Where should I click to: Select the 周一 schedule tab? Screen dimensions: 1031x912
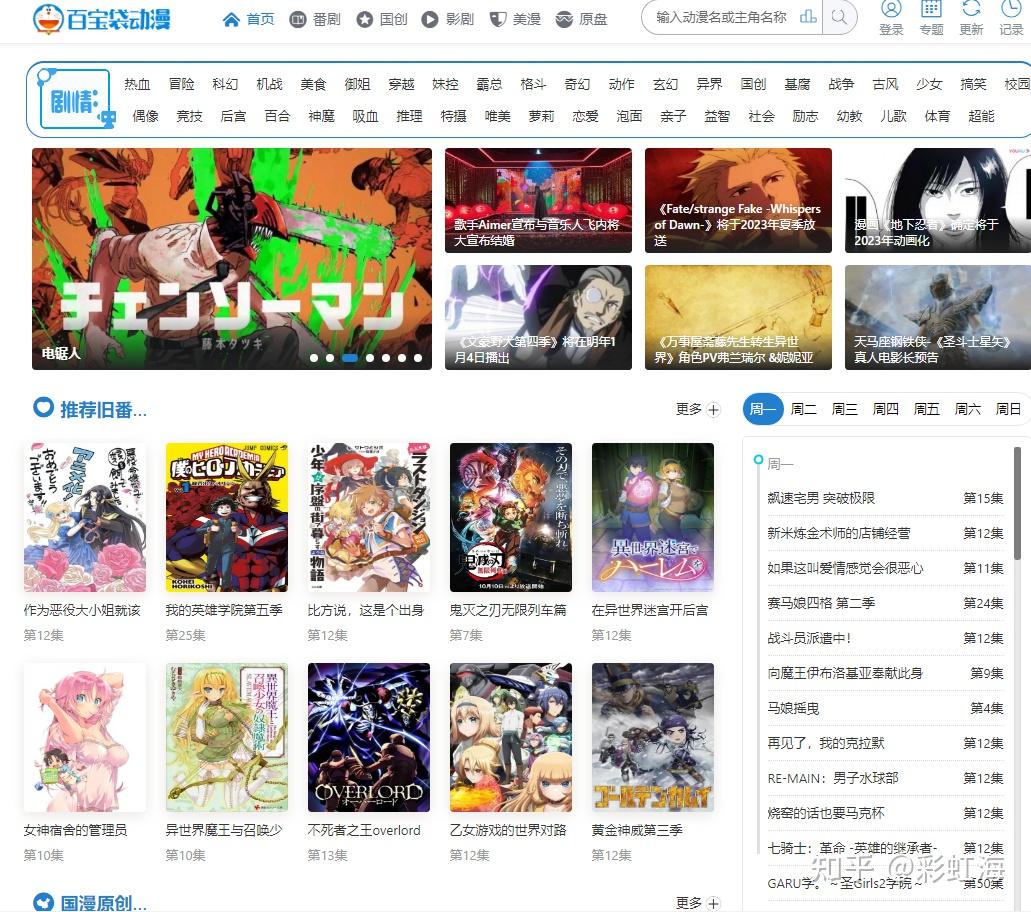(763, 409)
